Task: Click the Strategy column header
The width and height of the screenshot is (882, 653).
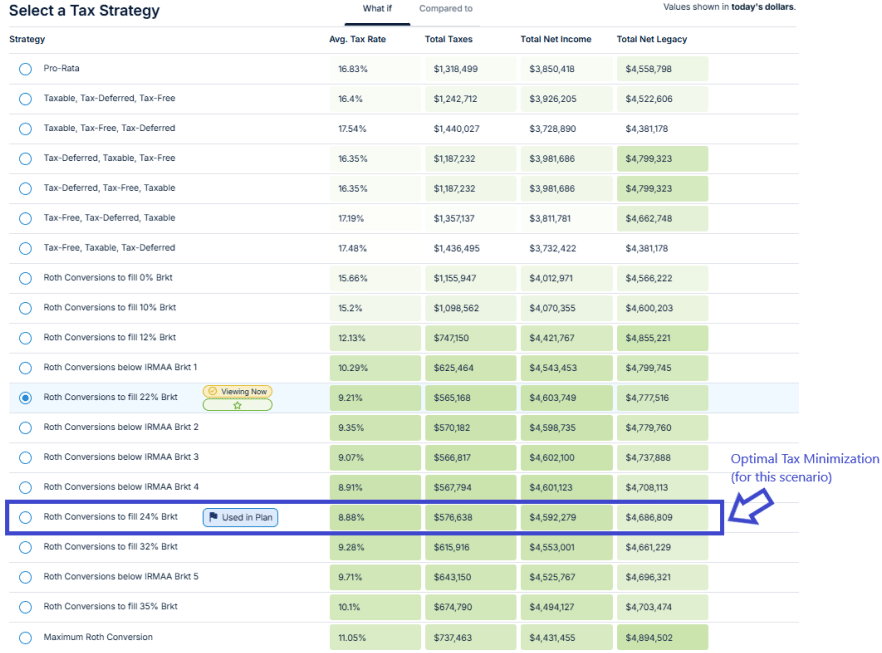Action: [27, 39]
